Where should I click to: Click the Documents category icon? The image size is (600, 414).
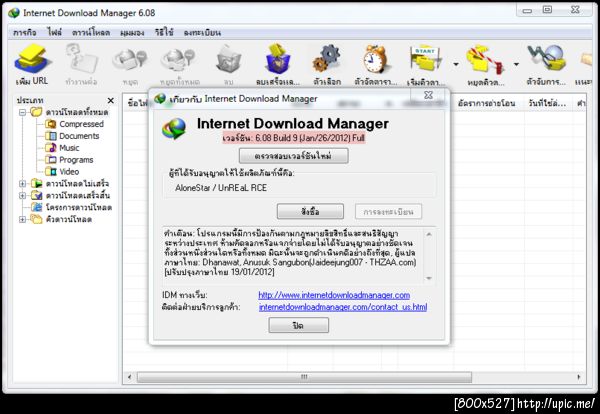click(x=51, y=136)
